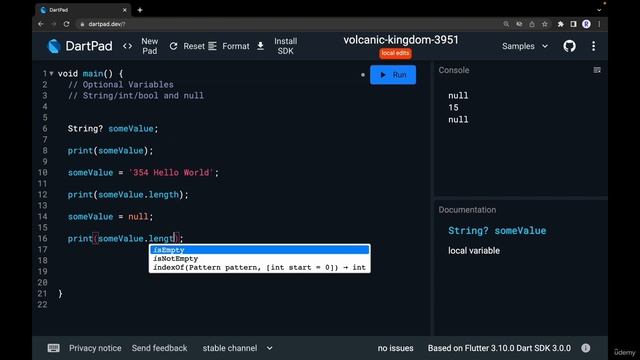Image resolution: width=640 pixels, height=360 pixels.
Task: Click 'local variable' documentation text
Action: [473, 251]
